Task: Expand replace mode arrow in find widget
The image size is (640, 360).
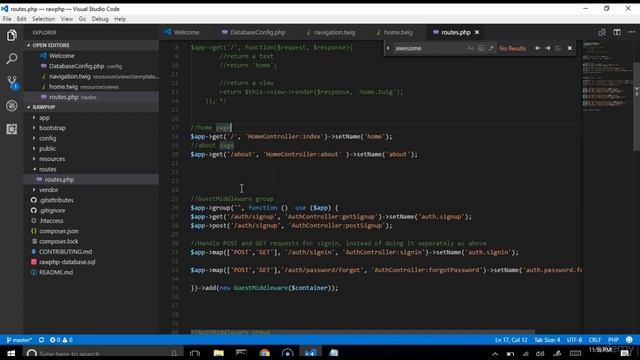Action: (388, 48)
